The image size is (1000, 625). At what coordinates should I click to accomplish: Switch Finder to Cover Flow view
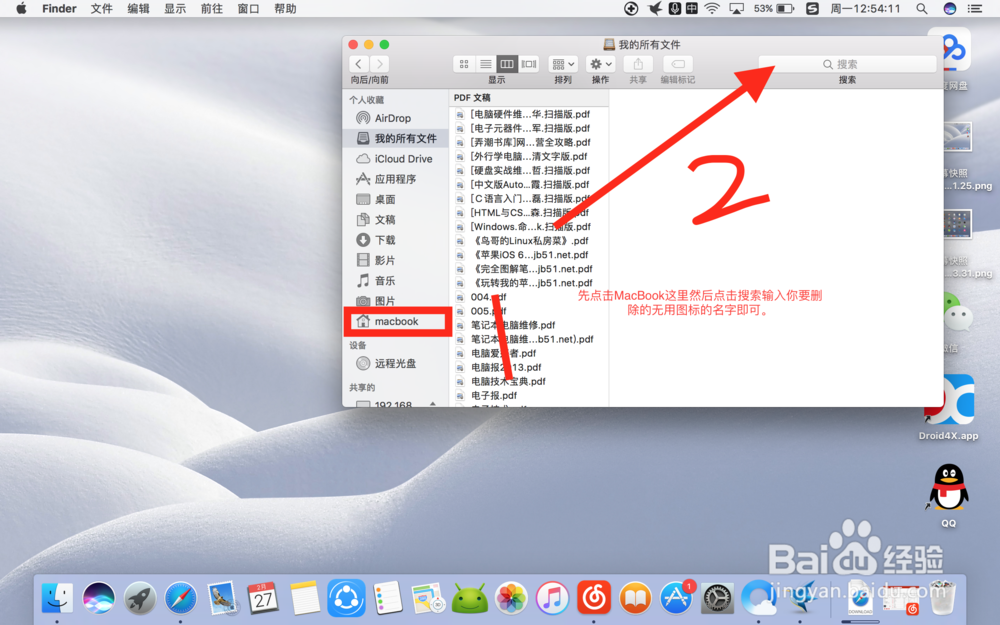point(529,64)
